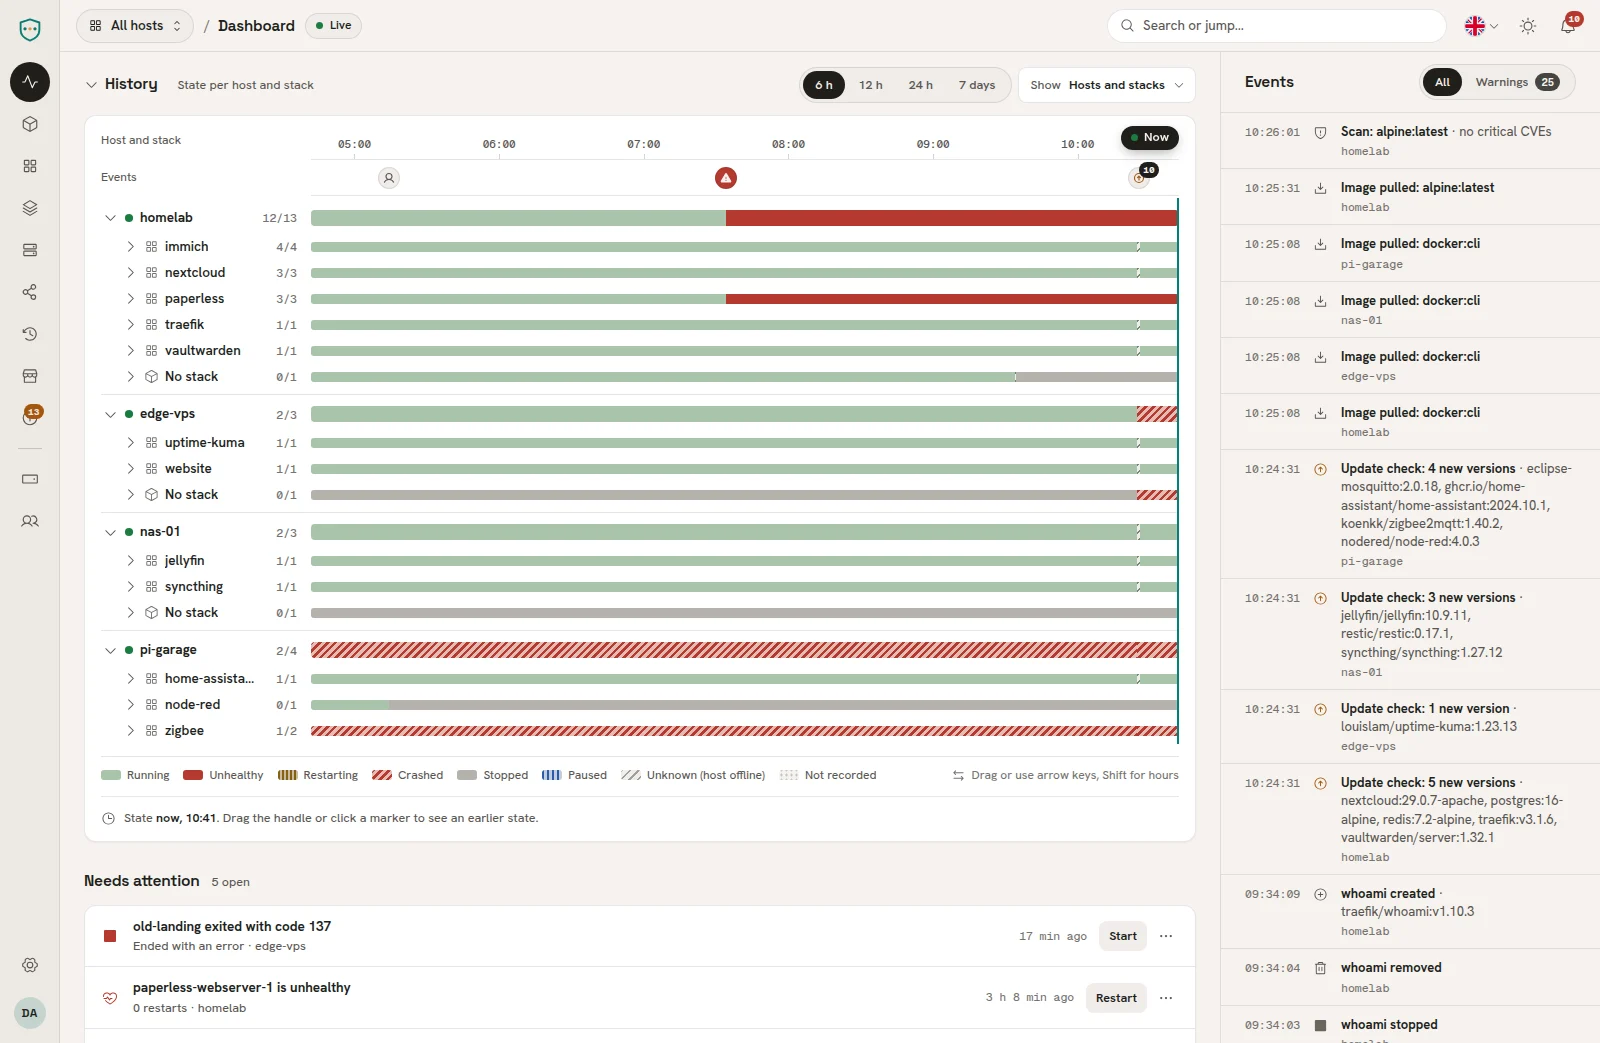Open the language flag dropdown
Image resolution: width=1600 pixels, height=1043 pixels.
point(1481,26)
